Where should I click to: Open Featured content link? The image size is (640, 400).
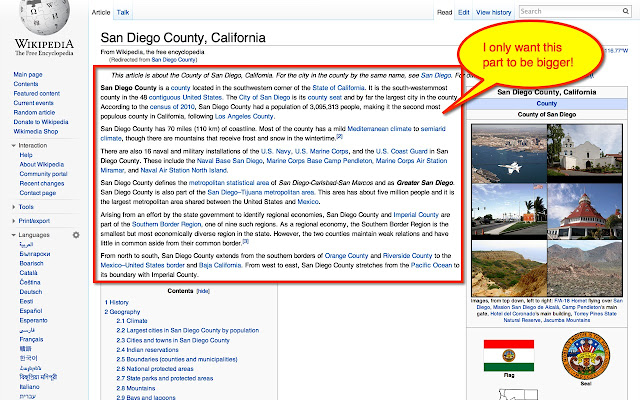pos(36,93)
